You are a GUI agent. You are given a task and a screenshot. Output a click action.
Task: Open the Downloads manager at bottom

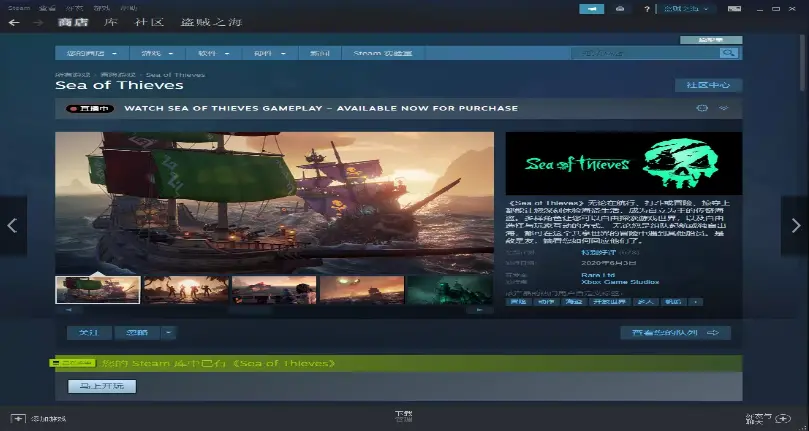(403, 417)
